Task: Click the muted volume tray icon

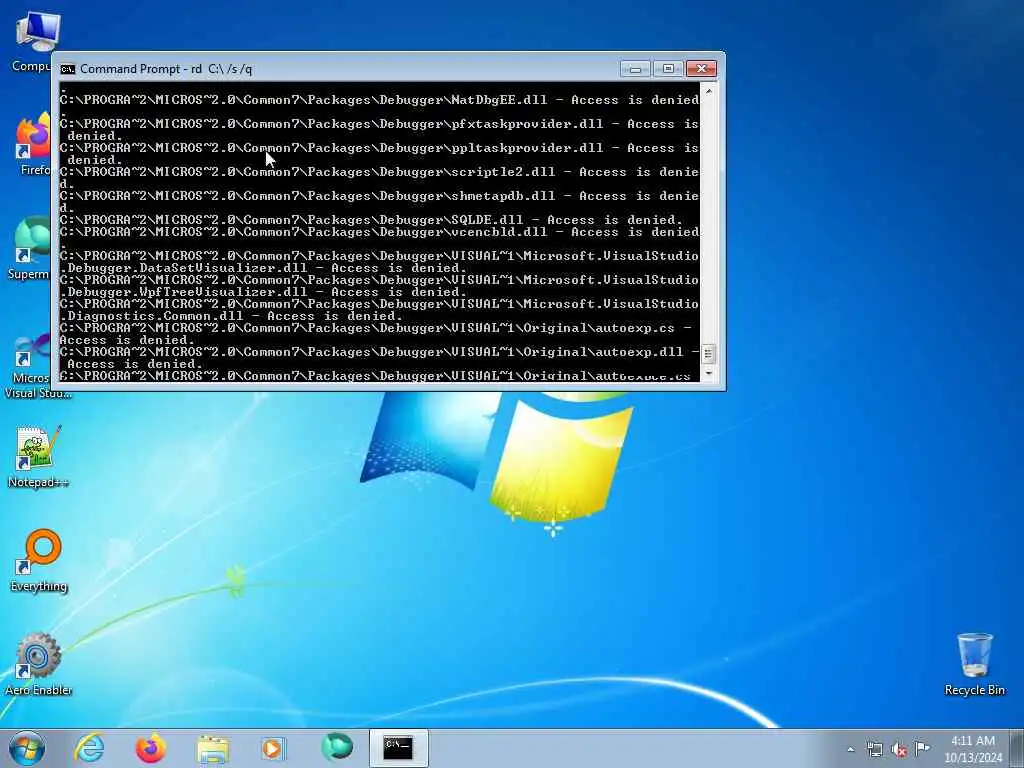Action: point(899,749)
